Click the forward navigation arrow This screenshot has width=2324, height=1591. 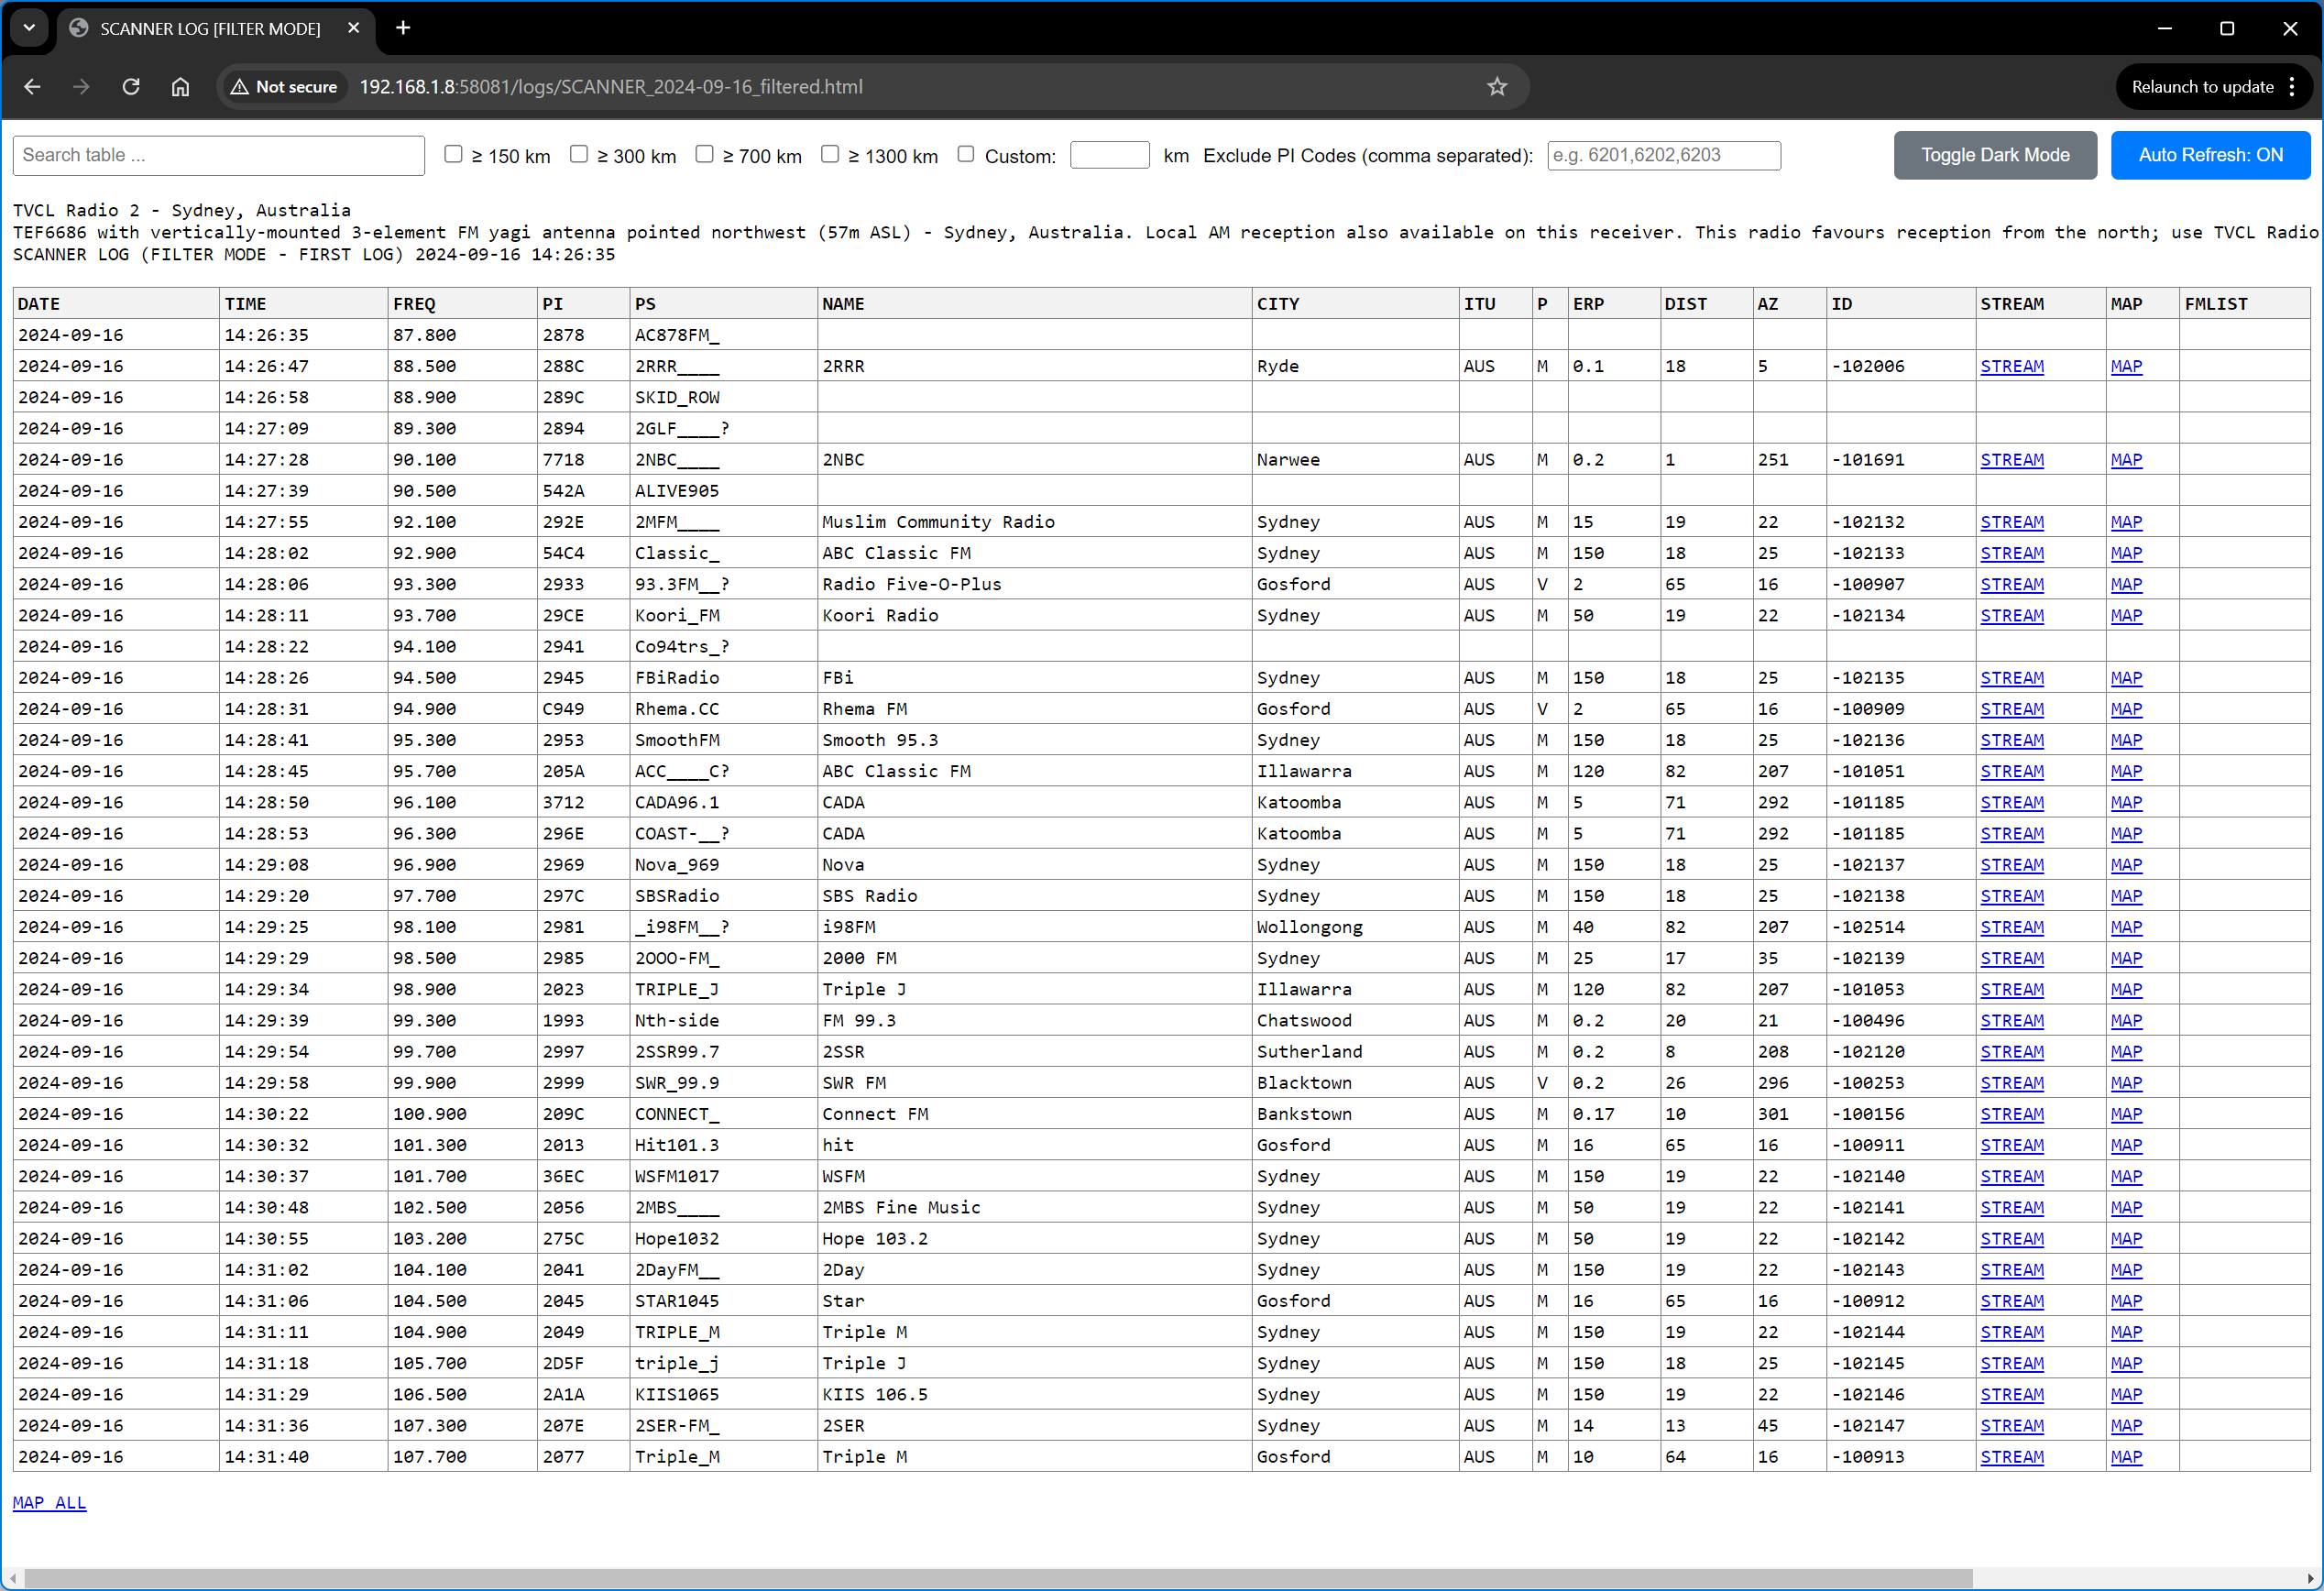(x=81, y=87)
